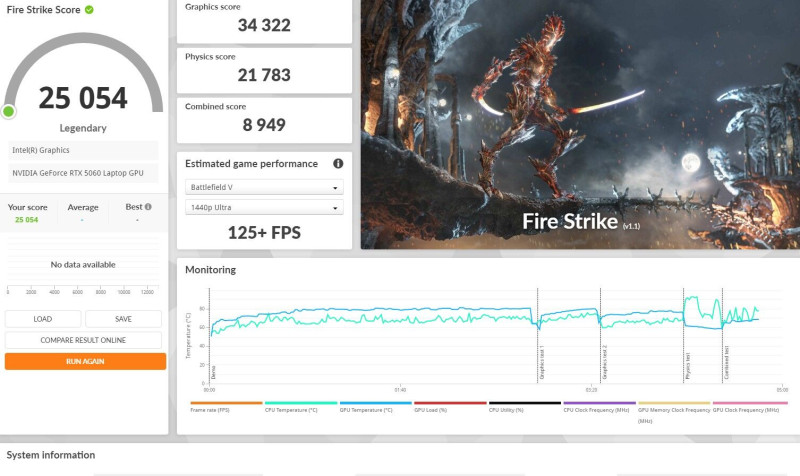
Task: Click the Monitoring section heading
Action: pos(211,270)
